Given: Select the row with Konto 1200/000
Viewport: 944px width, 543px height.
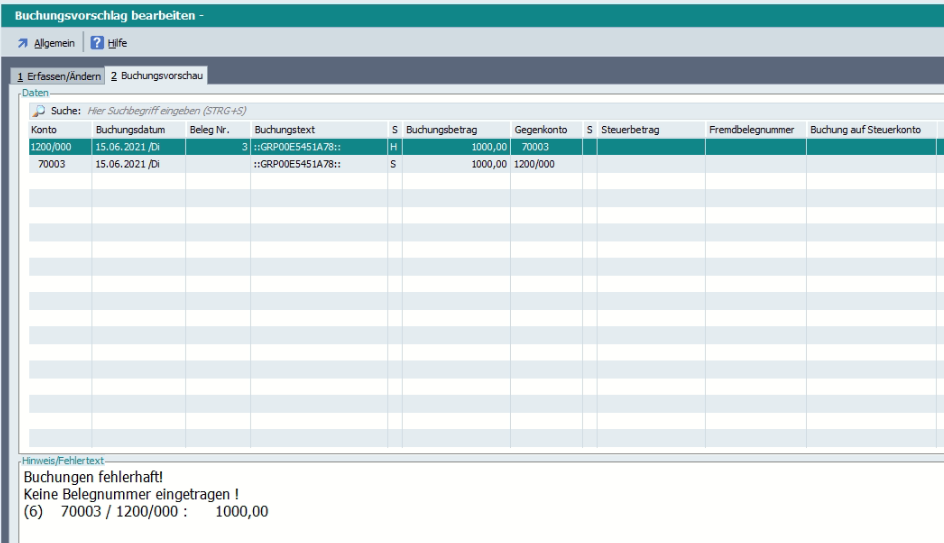Looking at the screenshot, I should coord(50,147).
